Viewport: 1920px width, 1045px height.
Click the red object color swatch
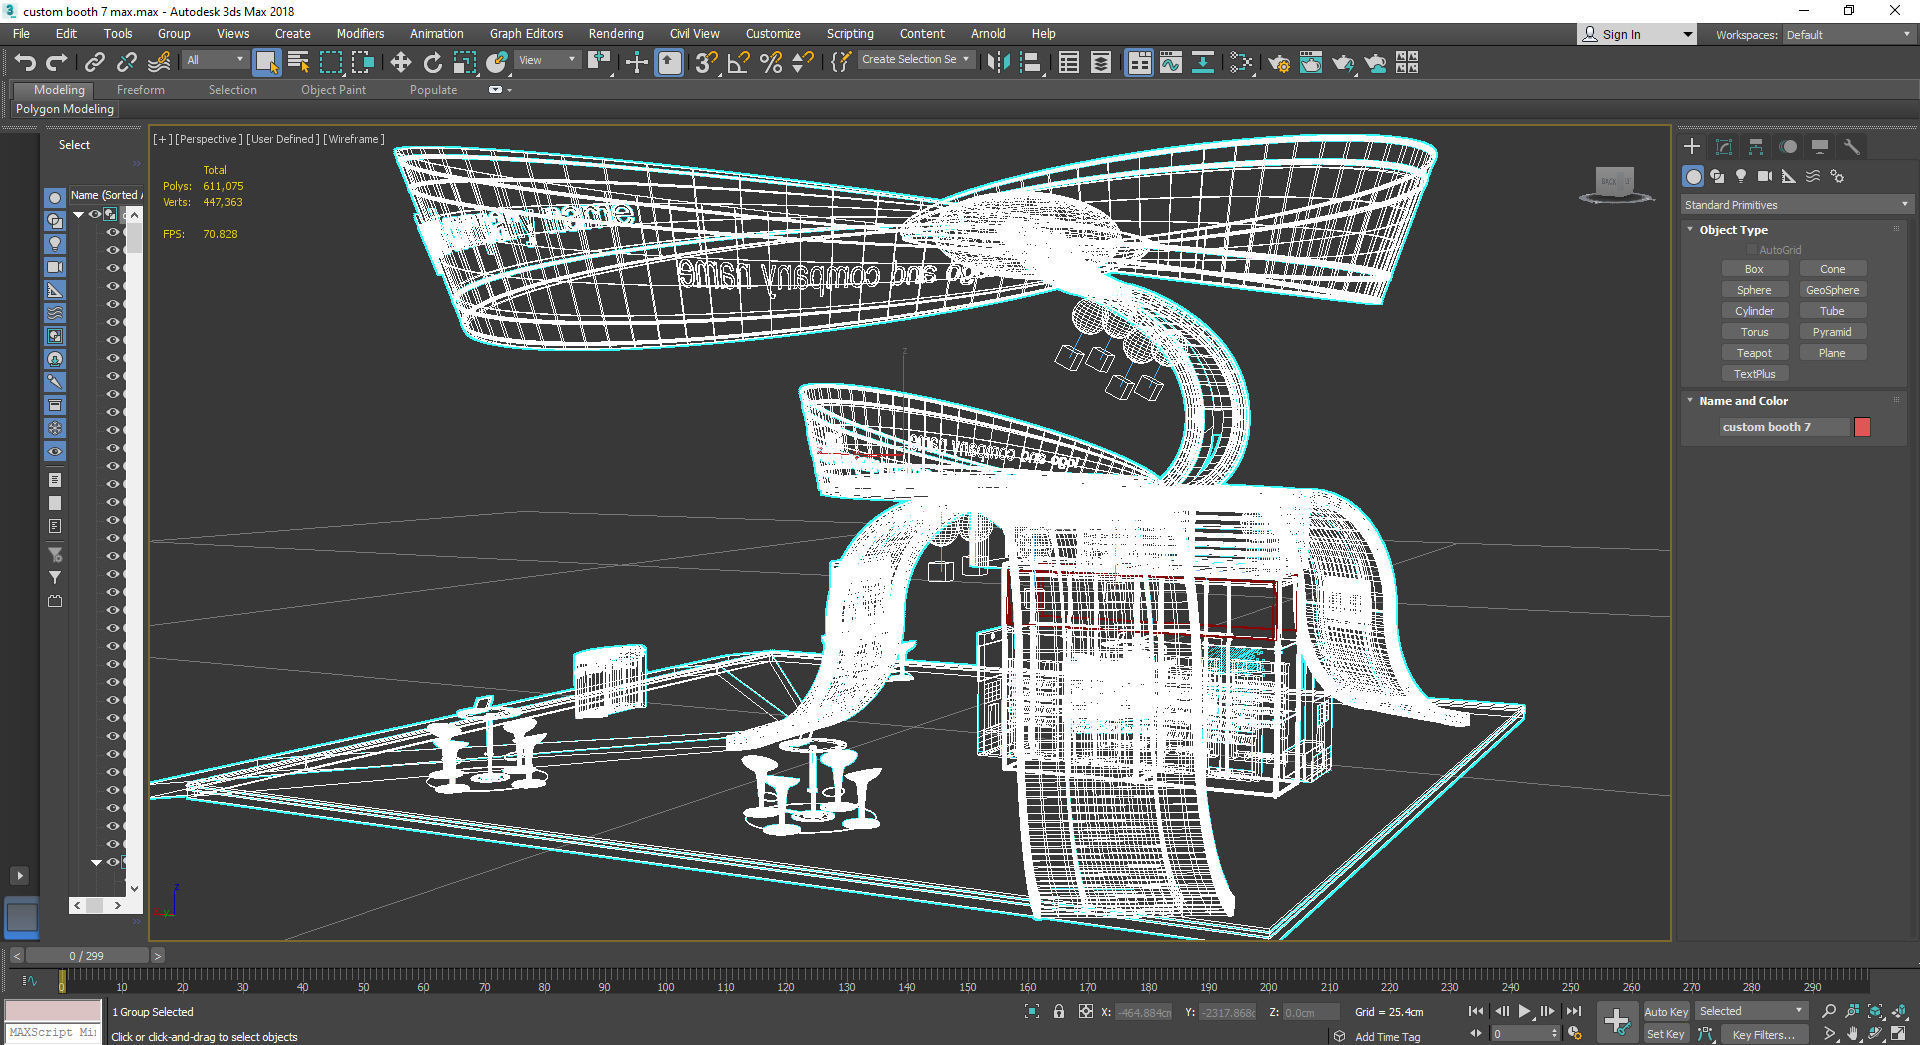1862,427
